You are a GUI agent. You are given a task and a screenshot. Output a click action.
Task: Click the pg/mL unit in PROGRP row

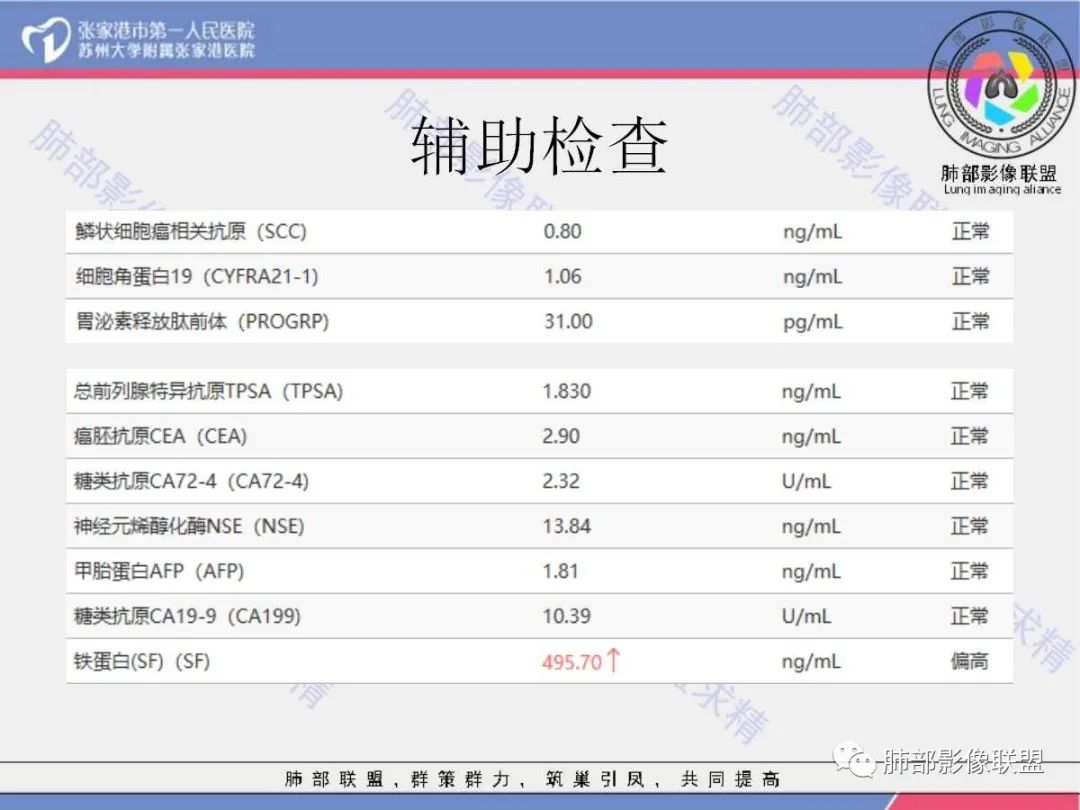tap(812, 322)
